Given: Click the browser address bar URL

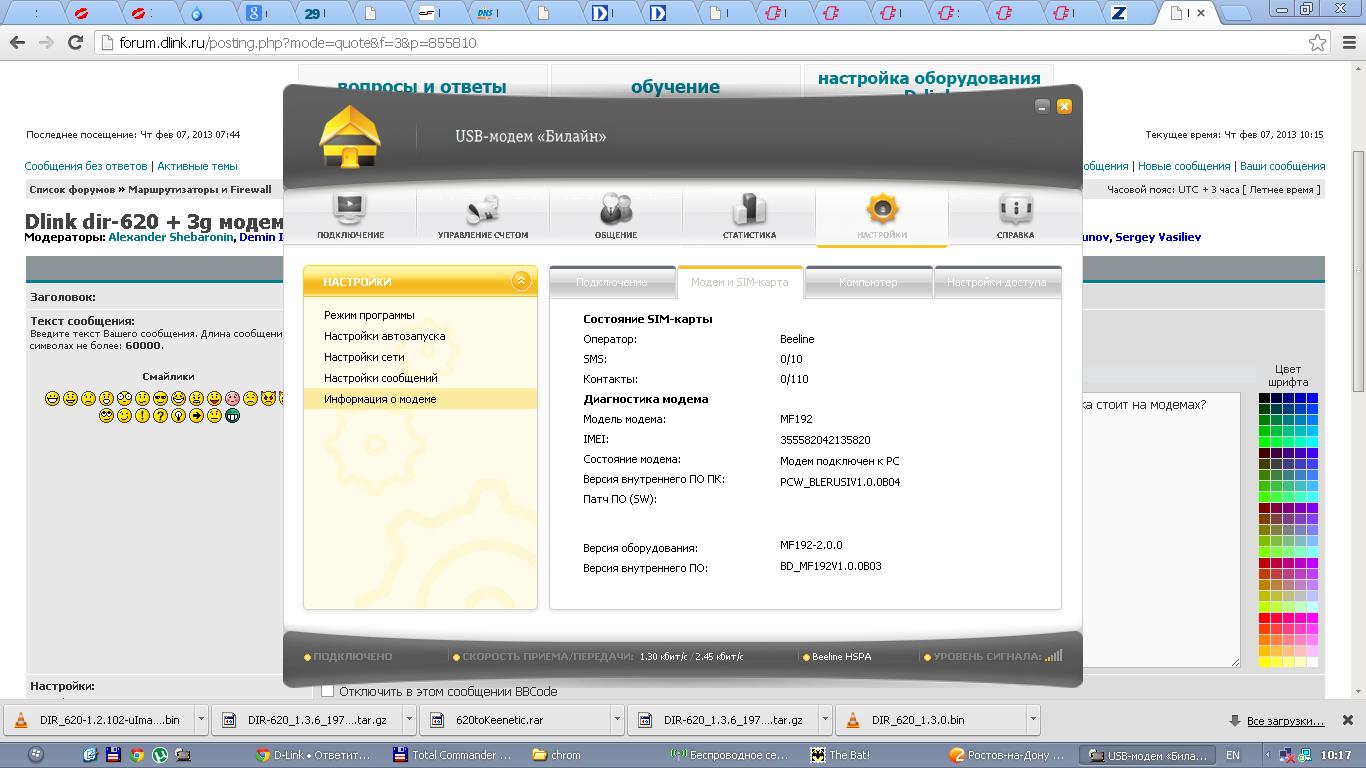Looking at the screenshot, I should tap(298, 43).
